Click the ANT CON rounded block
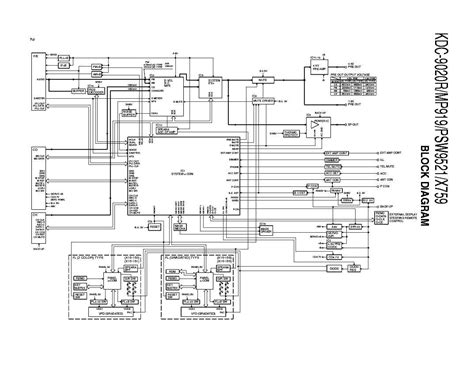This screenshot has width=474, height=379. click(x=332, y=180)
